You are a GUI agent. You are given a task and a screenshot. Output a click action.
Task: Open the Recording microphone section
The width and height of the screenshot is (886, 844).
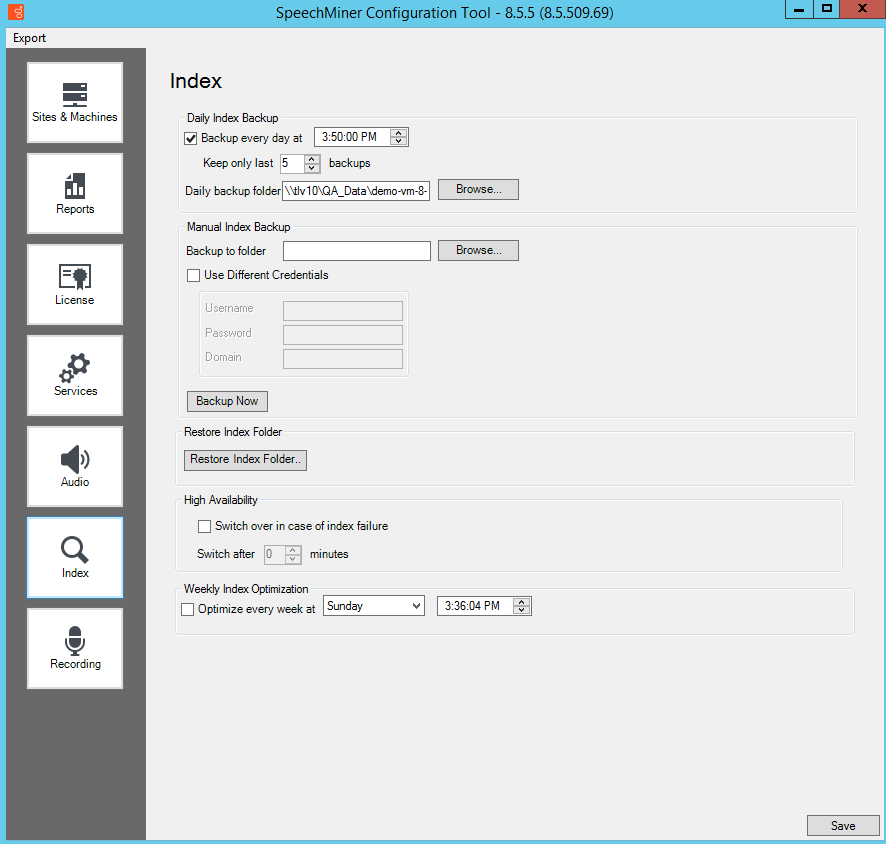point(75,648)
